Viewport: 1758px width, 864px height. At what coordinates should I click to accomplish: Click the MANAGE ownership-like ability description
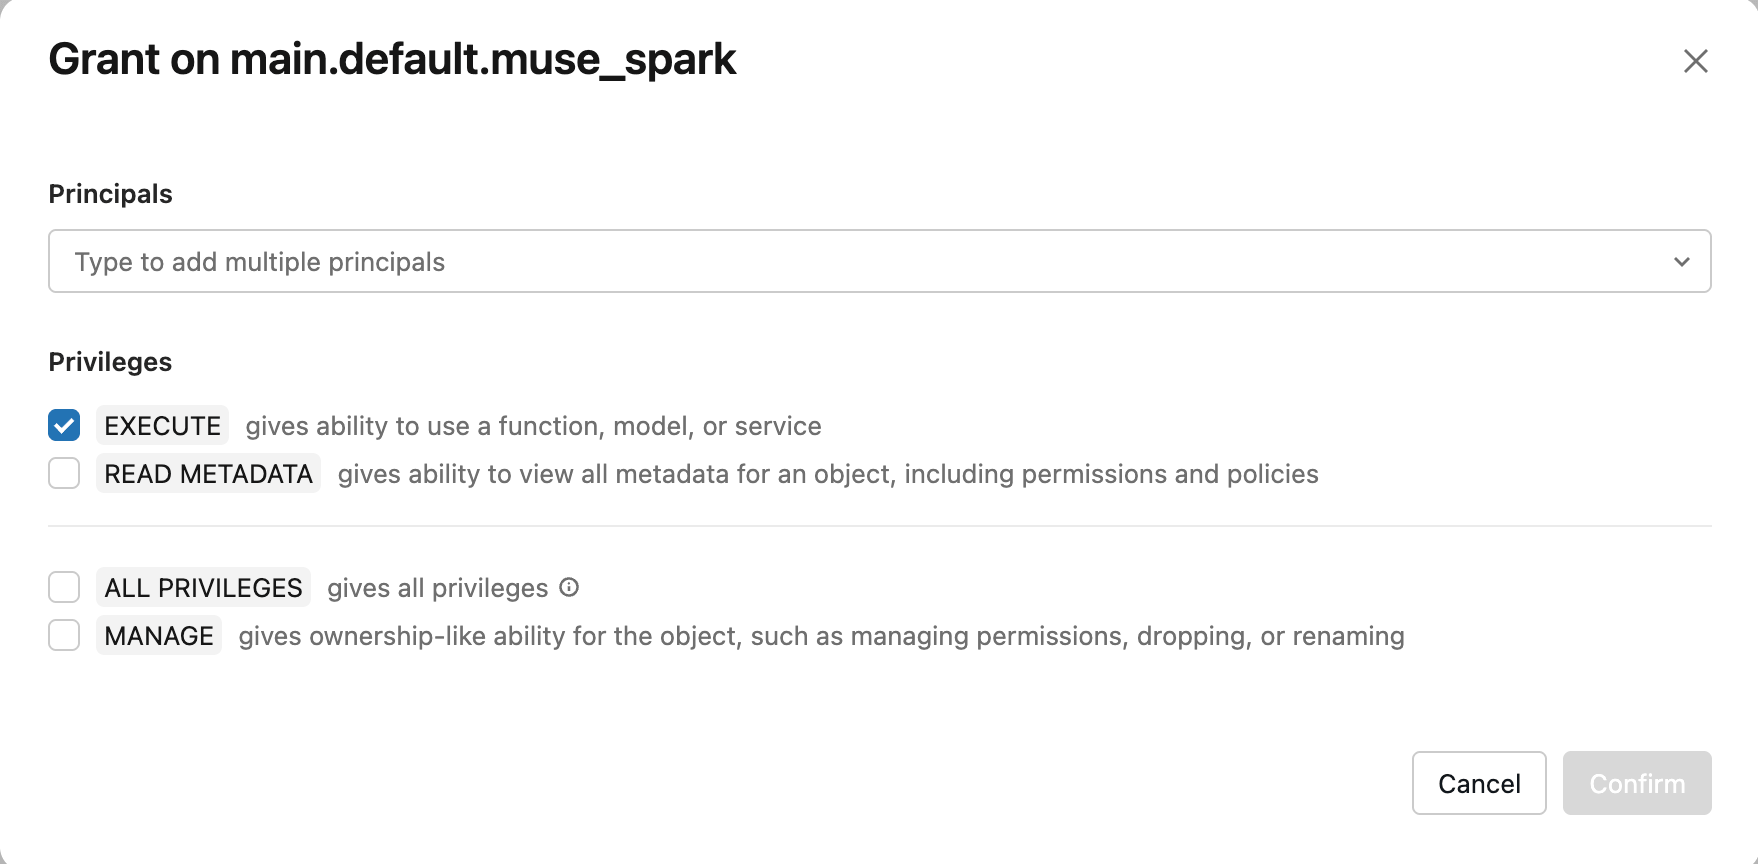821,636
